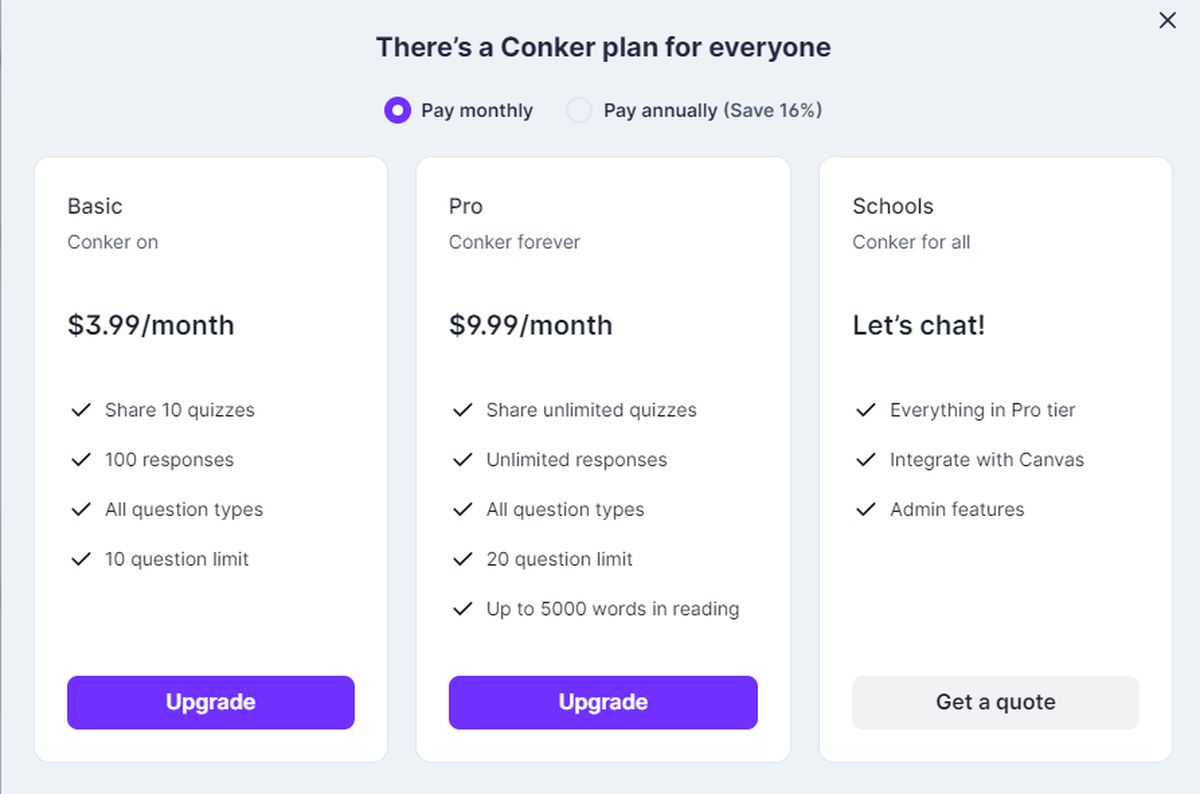1200x794 pixels.
Task: Click checkmark beside Admin features
Action: point(866,509)
